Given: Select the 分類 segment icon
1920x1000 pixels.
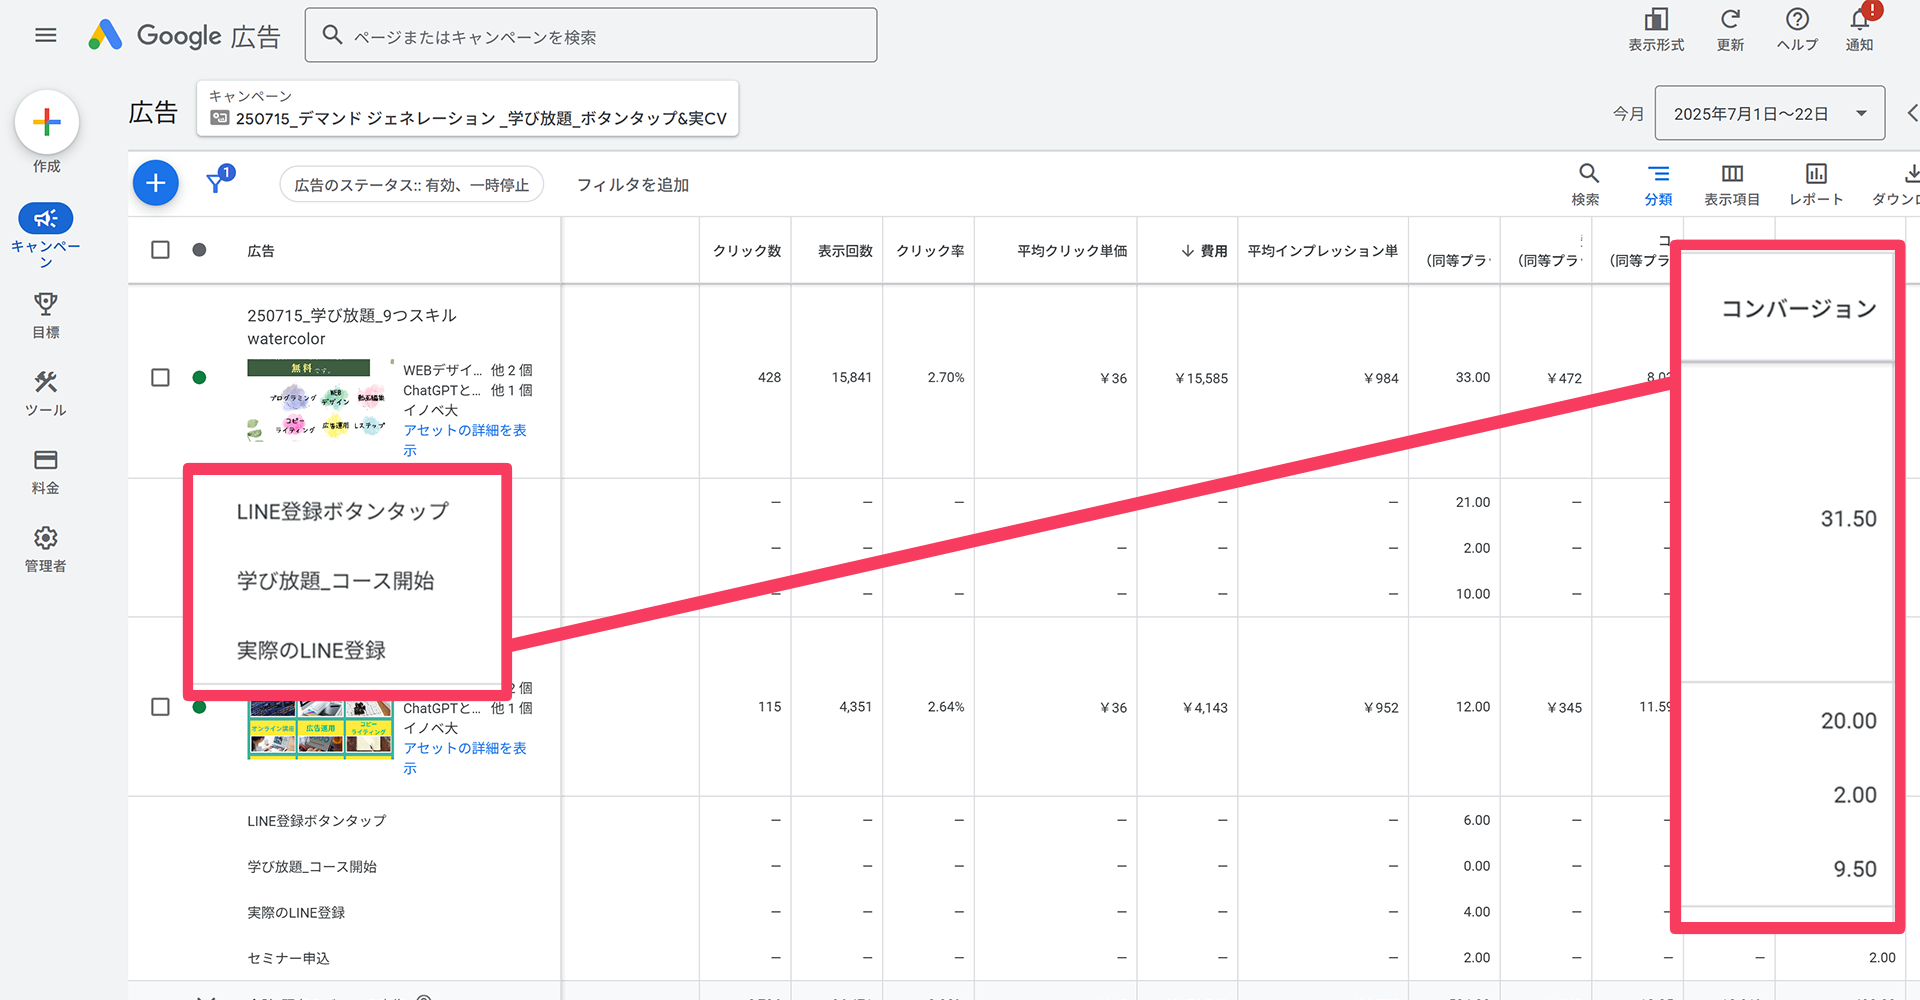Looking at the screenshot, I should click(1658, 175).
